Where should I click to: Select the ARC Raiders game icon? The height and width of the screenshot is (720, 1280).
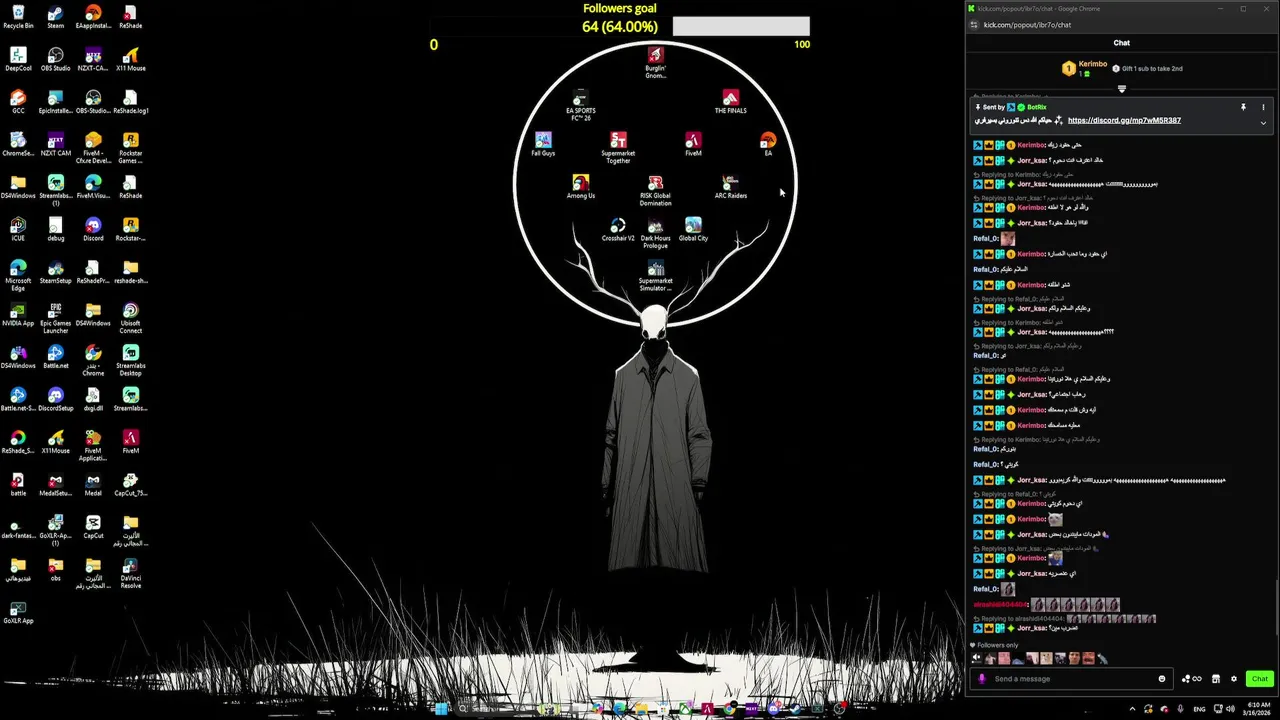(x=730, y=187)
